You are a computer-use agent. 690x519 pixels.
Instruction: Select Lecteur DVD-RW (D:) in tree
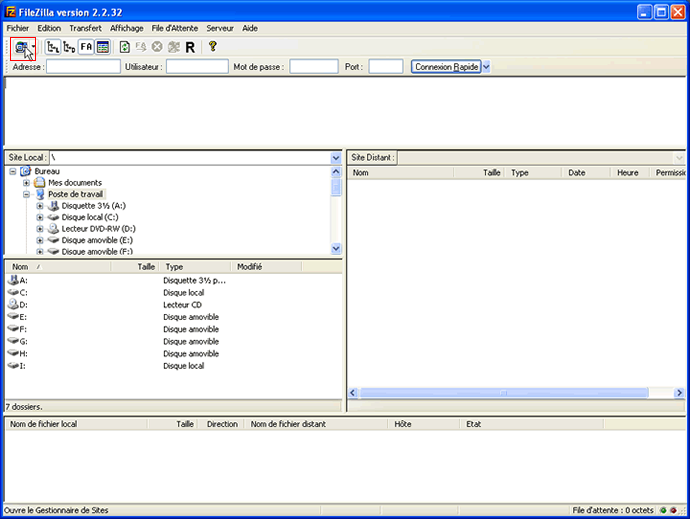tap(99, 228)
